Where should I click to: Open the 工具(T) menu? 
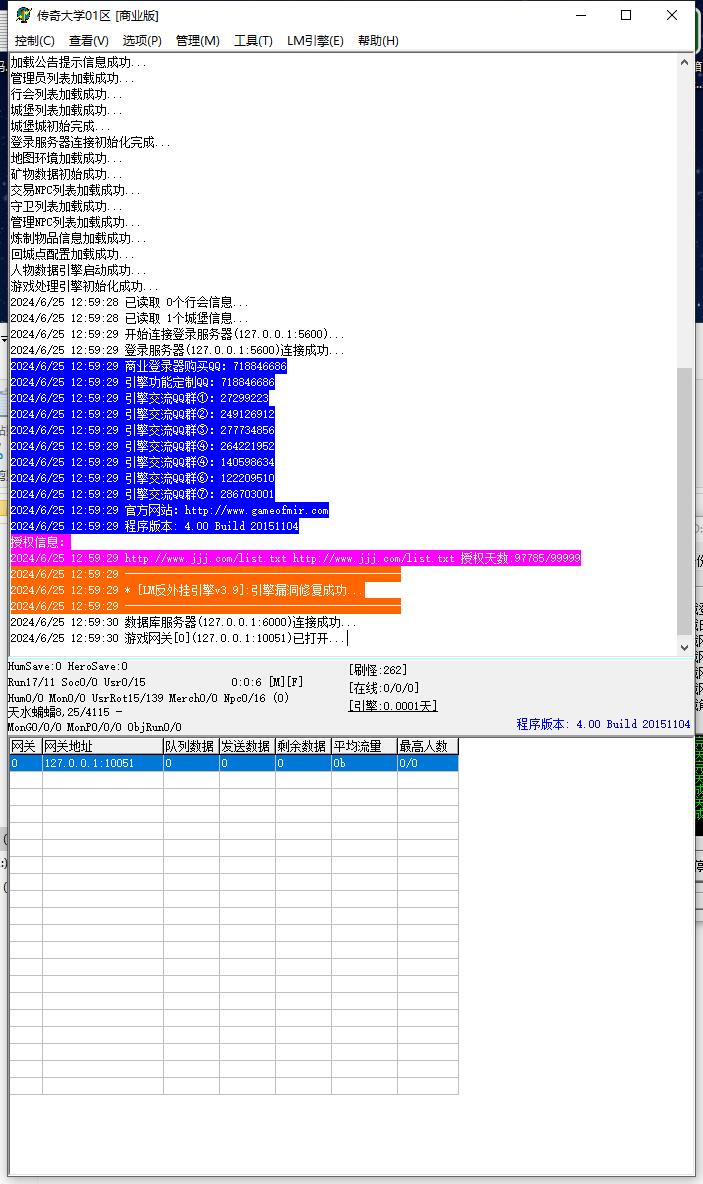[x=253, y=41]
